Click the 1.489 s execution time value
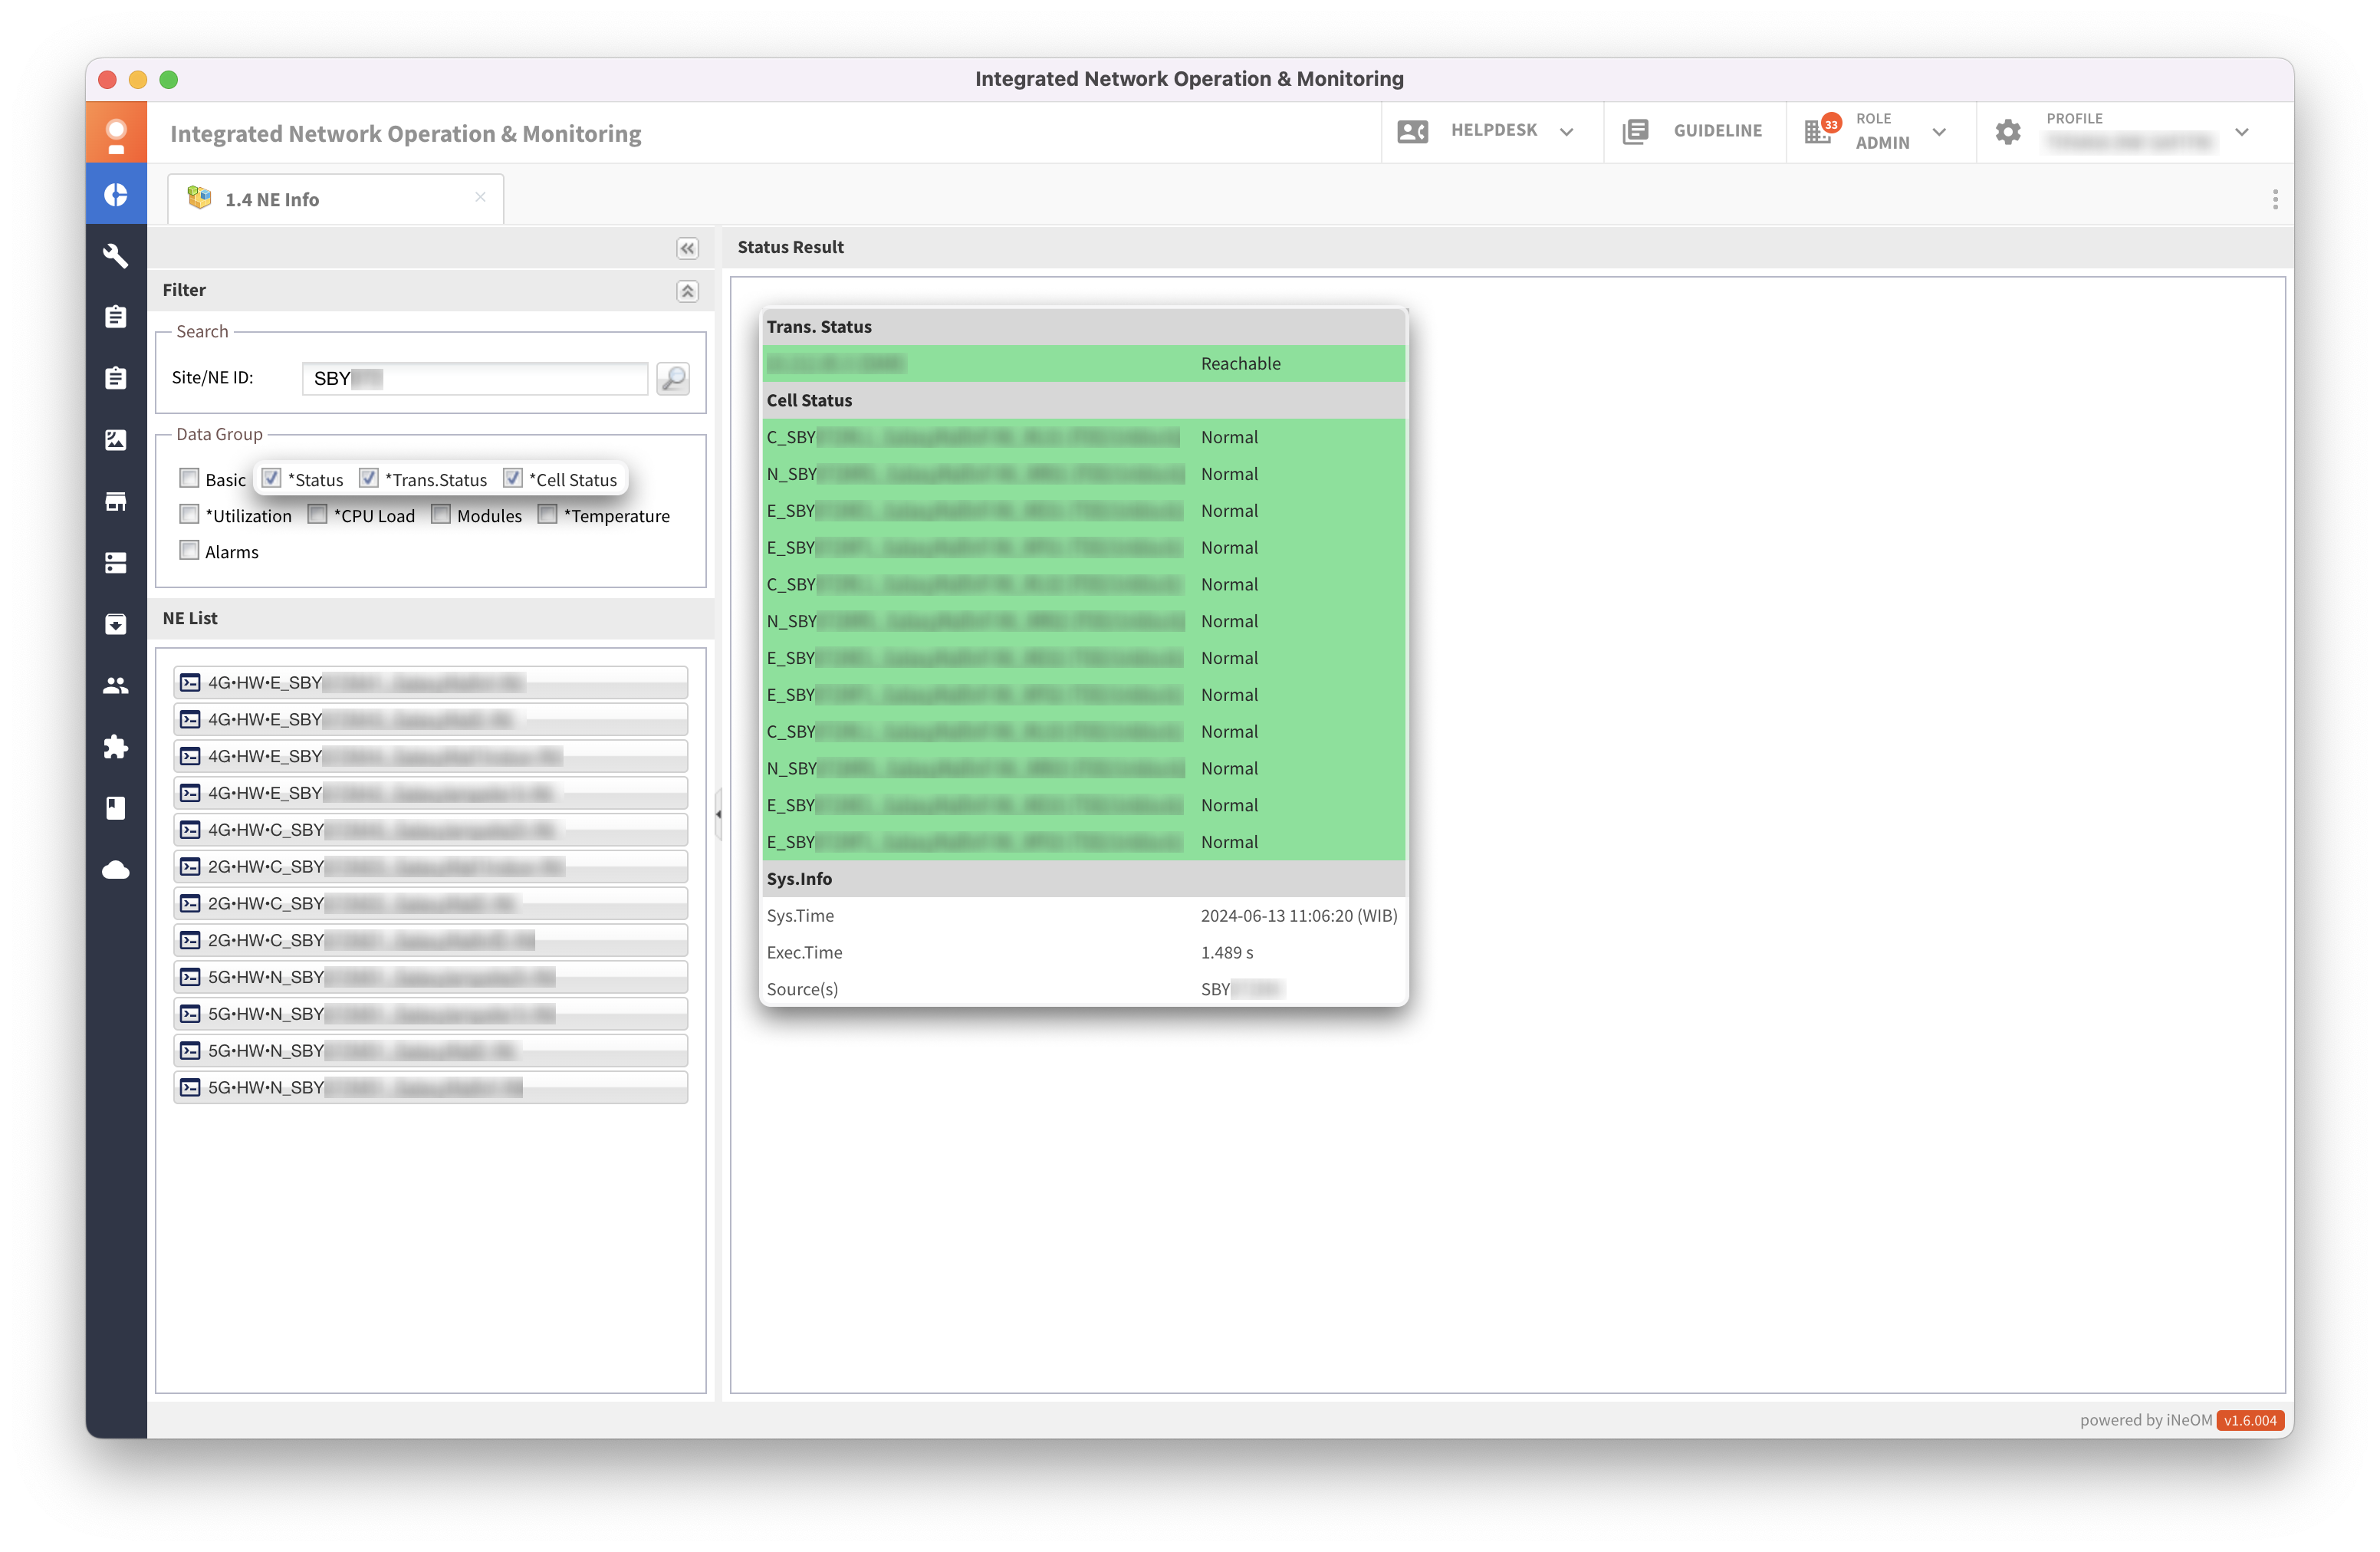Image resolution: width=2380 pixels, height=1552 pixels. tap(1227, 953)
